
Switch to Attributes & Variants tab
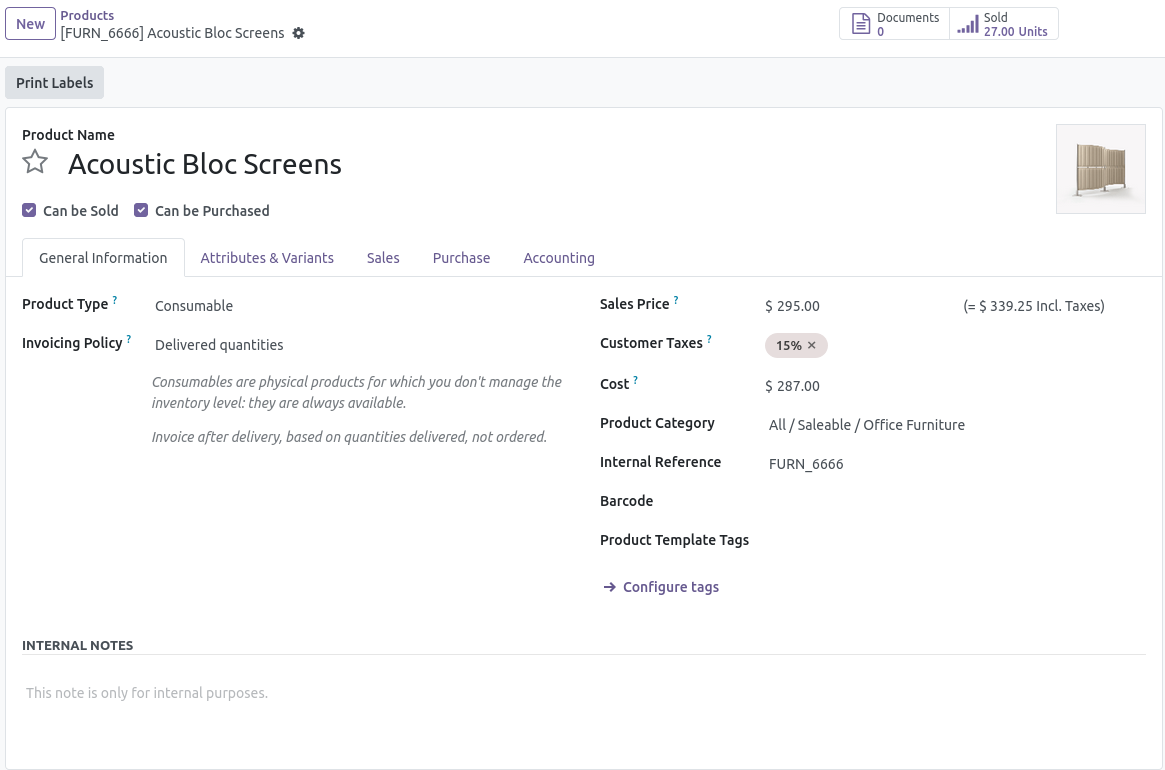pos(267,258)
